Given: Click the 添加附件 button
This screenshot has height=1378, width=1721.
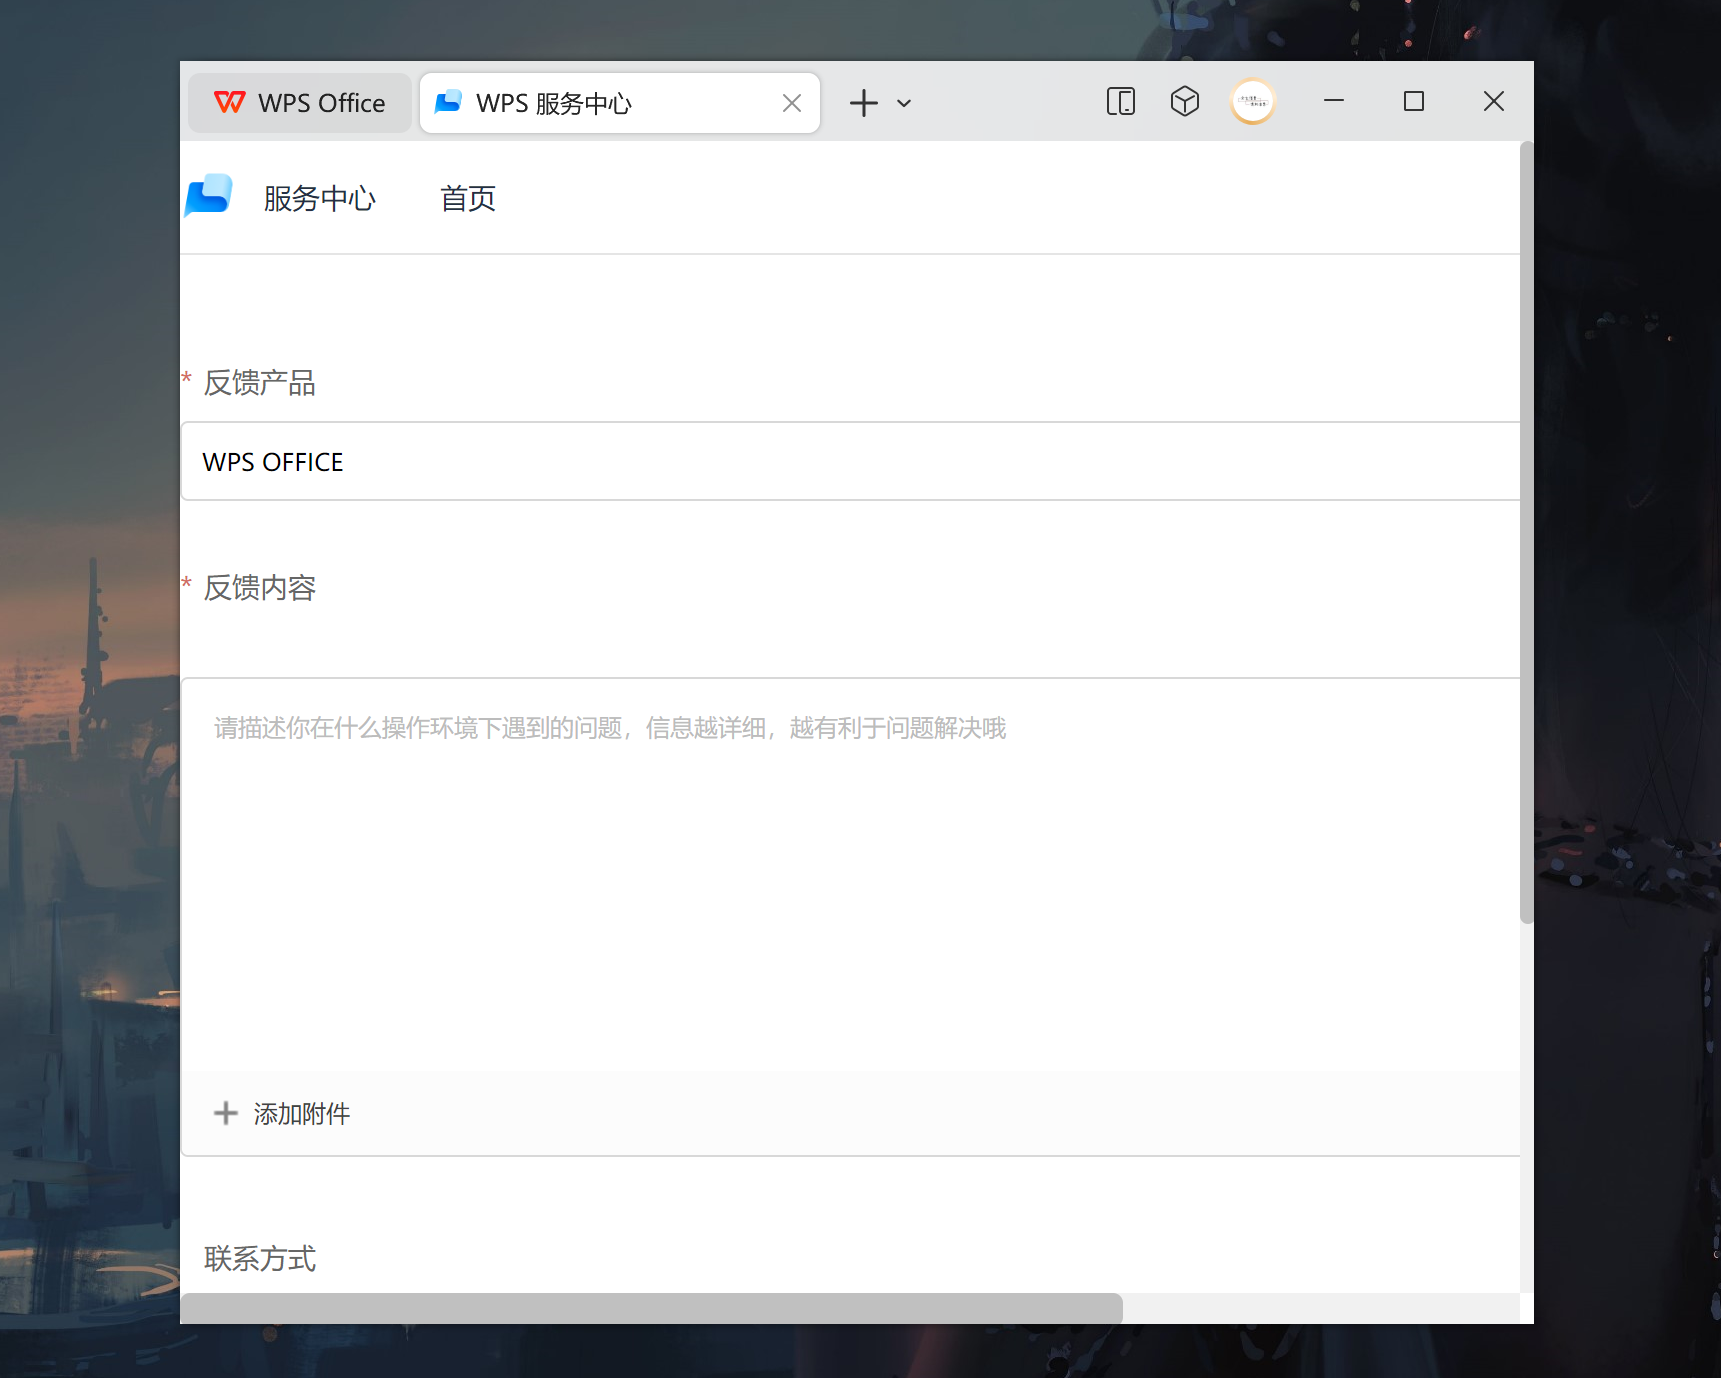Looking at the screenshot, I should coord(282,1113).
